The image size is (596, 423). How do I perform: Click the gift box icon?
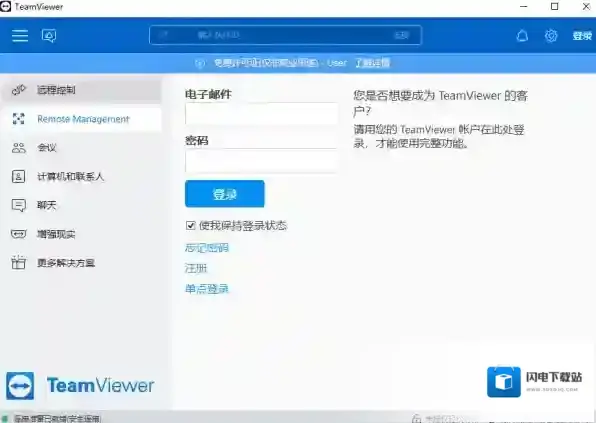click(x=19, y=263)
